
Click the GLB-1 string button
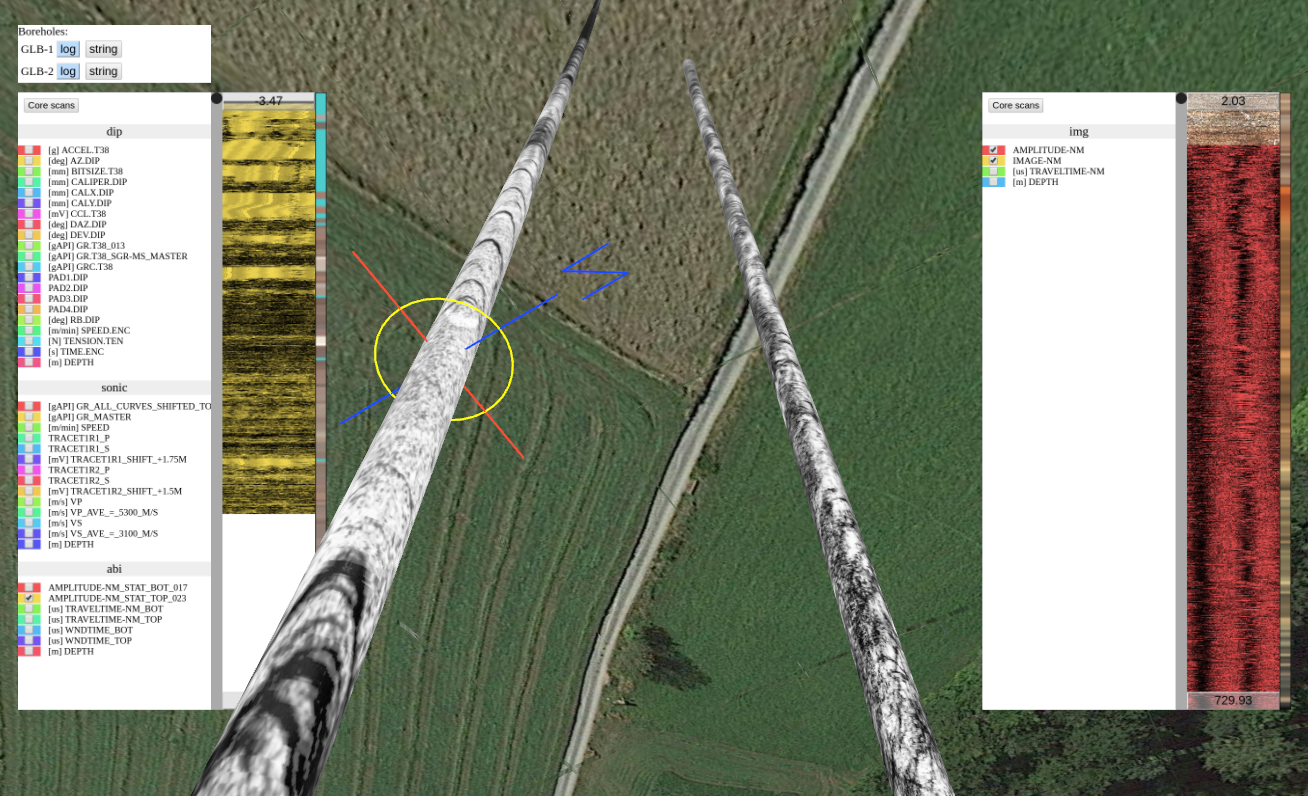click(x=103, y=49)
